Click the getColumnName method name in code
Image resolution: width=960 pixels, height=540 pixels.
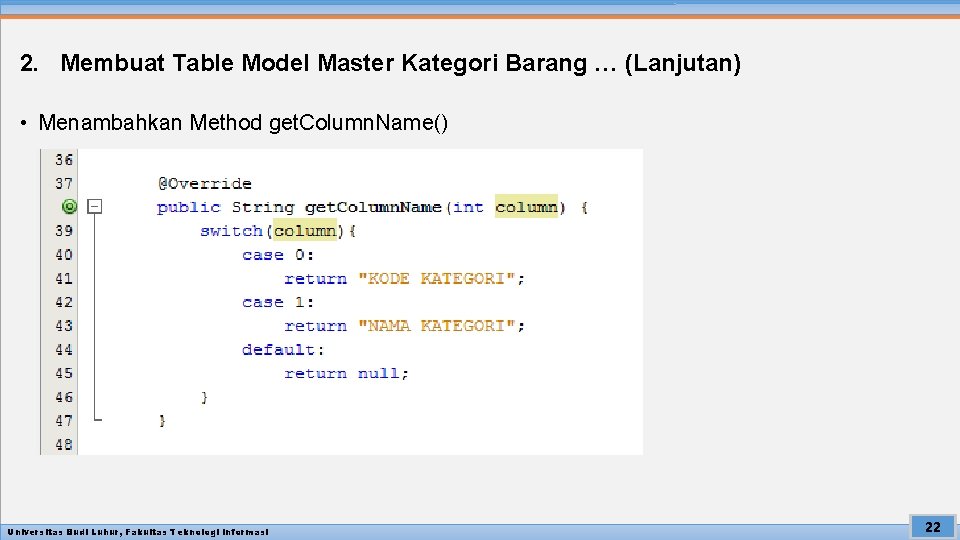tap(373, 208)
